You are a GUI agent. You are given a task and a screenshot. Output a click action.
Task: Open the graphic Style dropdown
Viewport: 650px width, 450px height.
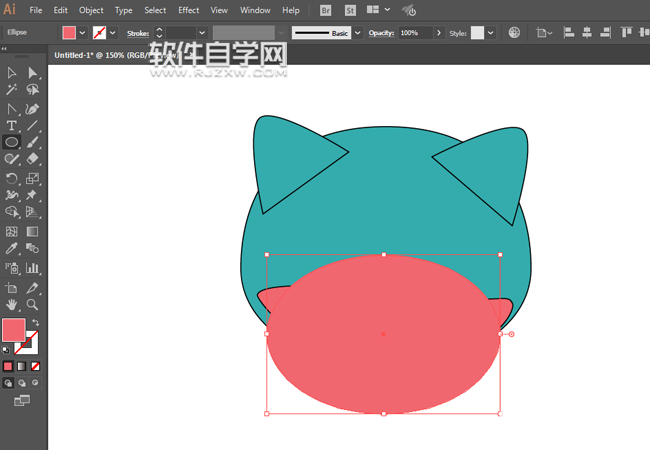click(x=491, y=33)
